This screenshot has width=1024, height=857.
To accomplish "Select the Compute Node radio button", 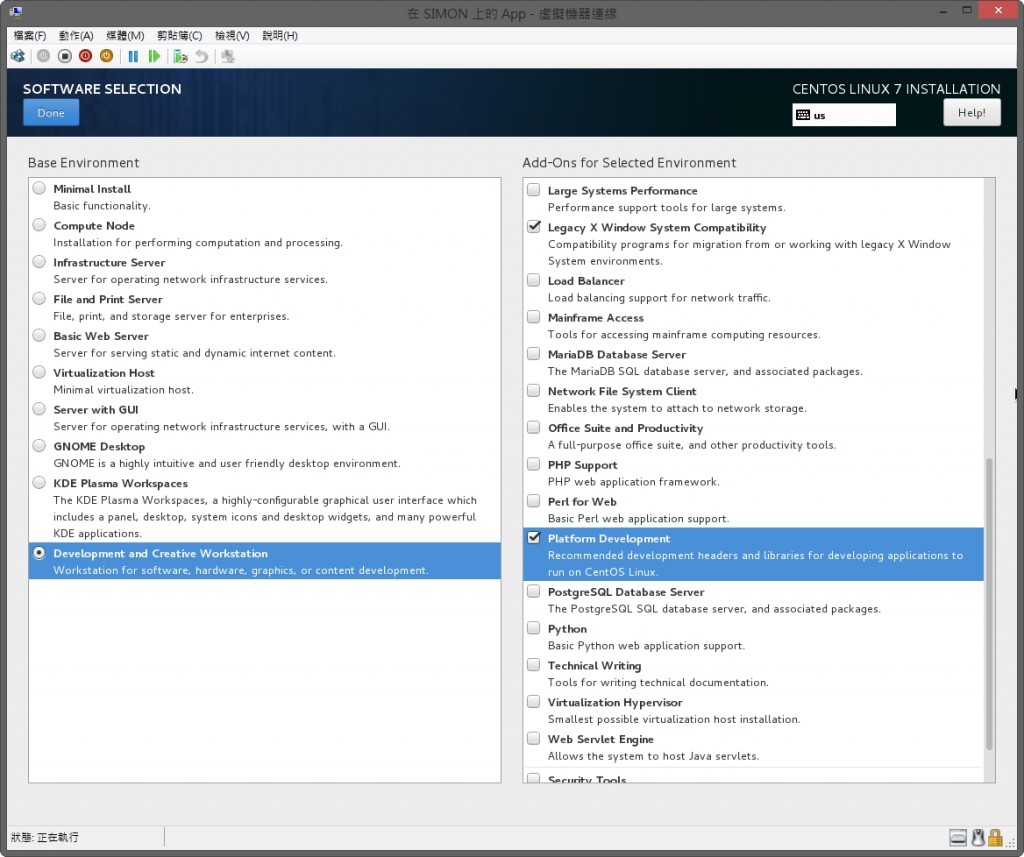I will coord(39,225).
